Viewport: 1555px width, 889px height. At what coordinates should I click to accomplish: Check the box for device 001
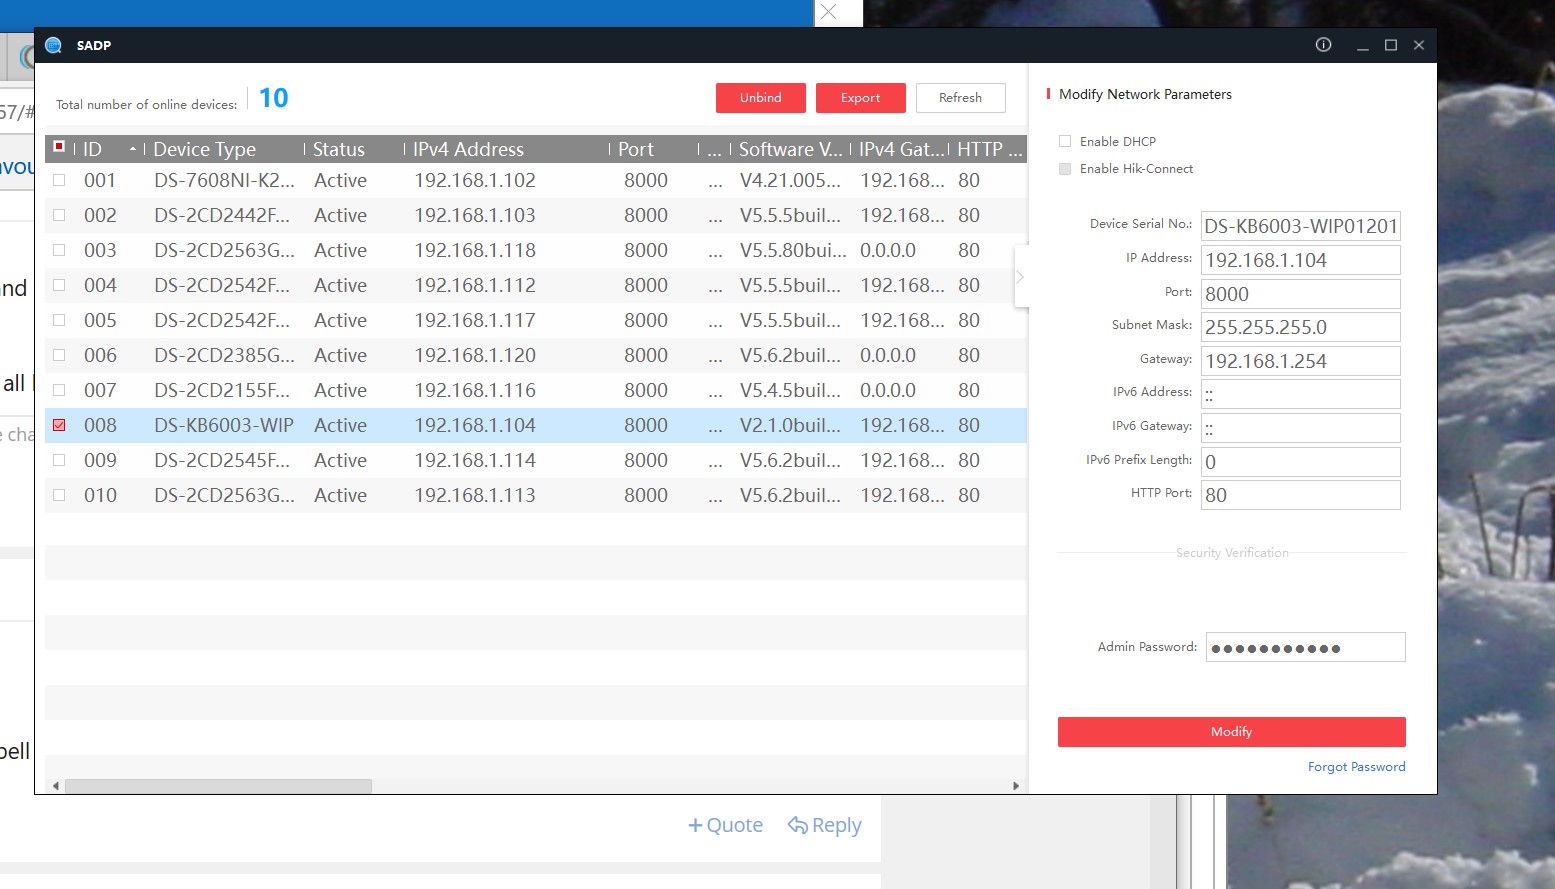59,180
